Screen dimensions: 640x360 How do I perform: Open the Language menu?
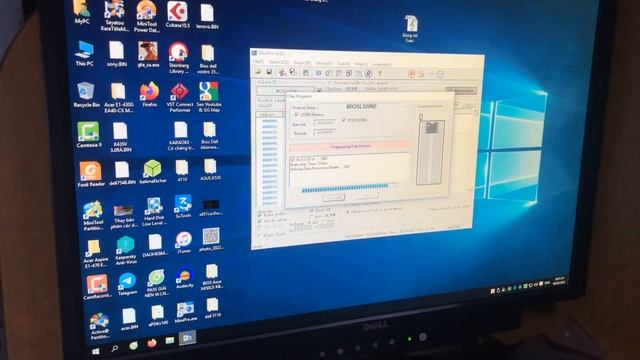click(382, 64)
